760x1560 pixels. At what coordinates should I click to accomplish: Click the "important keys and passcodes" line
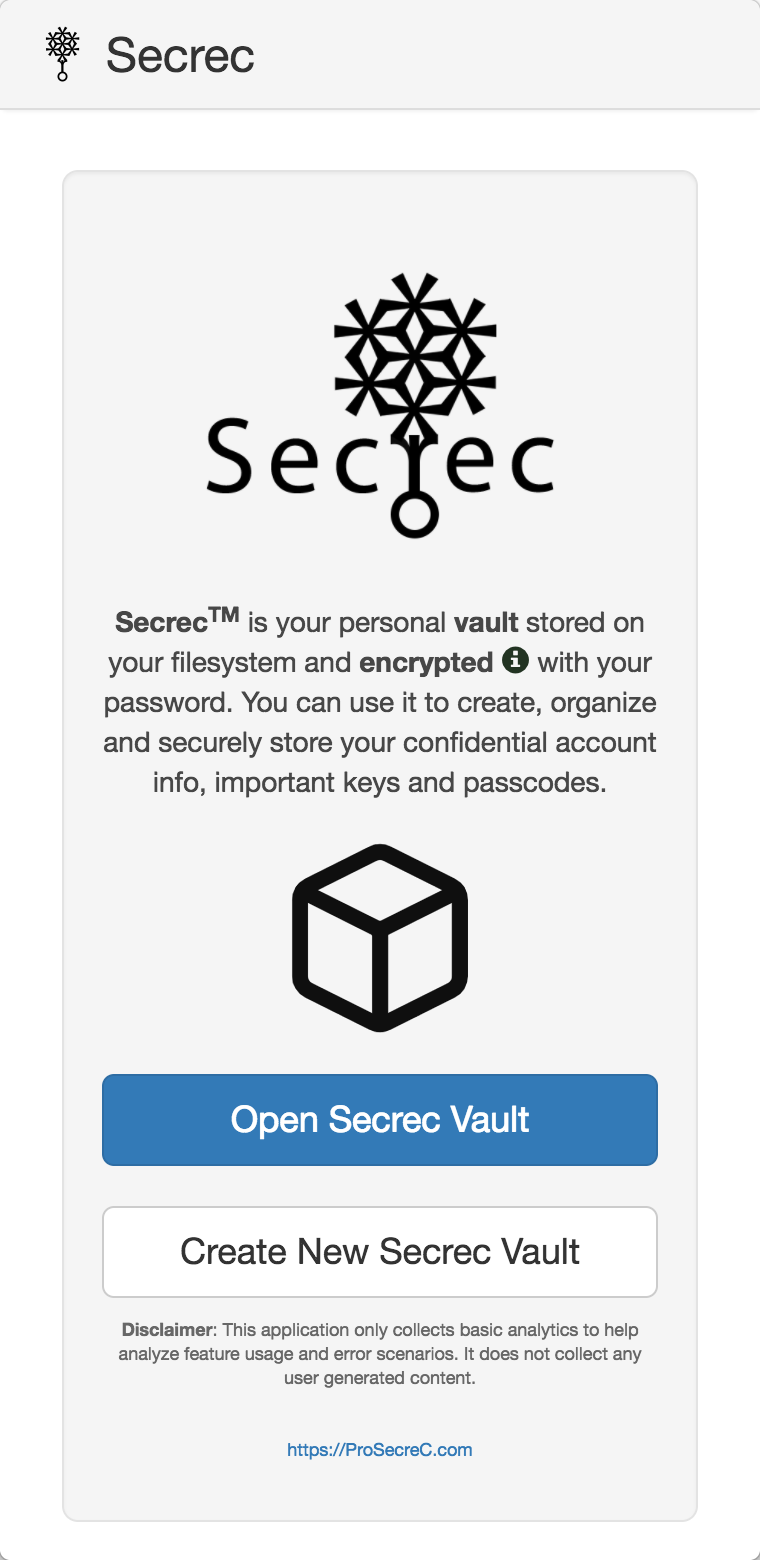pyautogui.click(x=380, y=782)
